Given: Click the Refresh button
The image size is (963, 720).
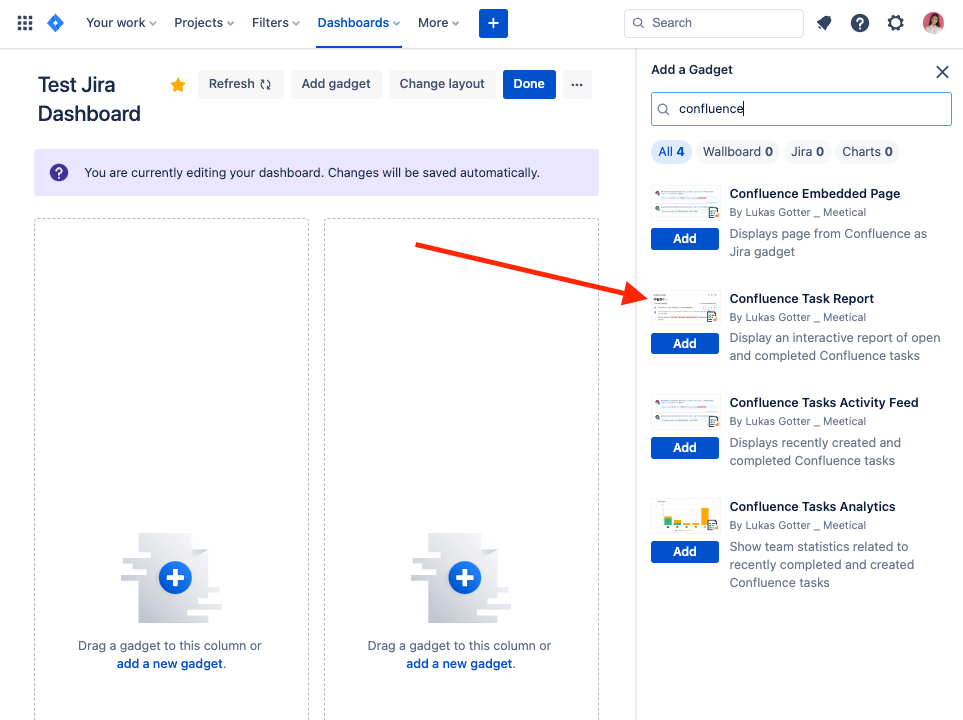Looking at the screenshot, I should coord(240,84).
